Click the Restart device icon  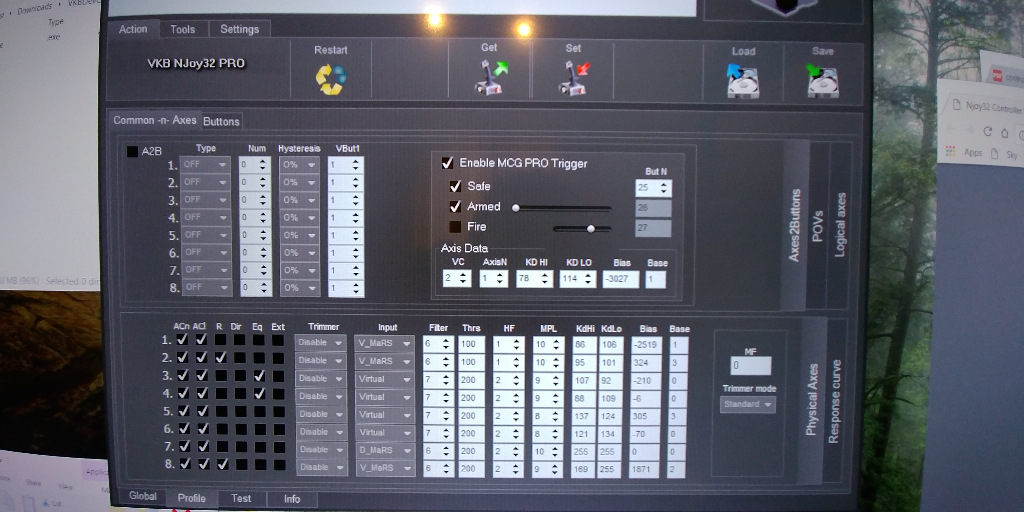coord(330,78)
